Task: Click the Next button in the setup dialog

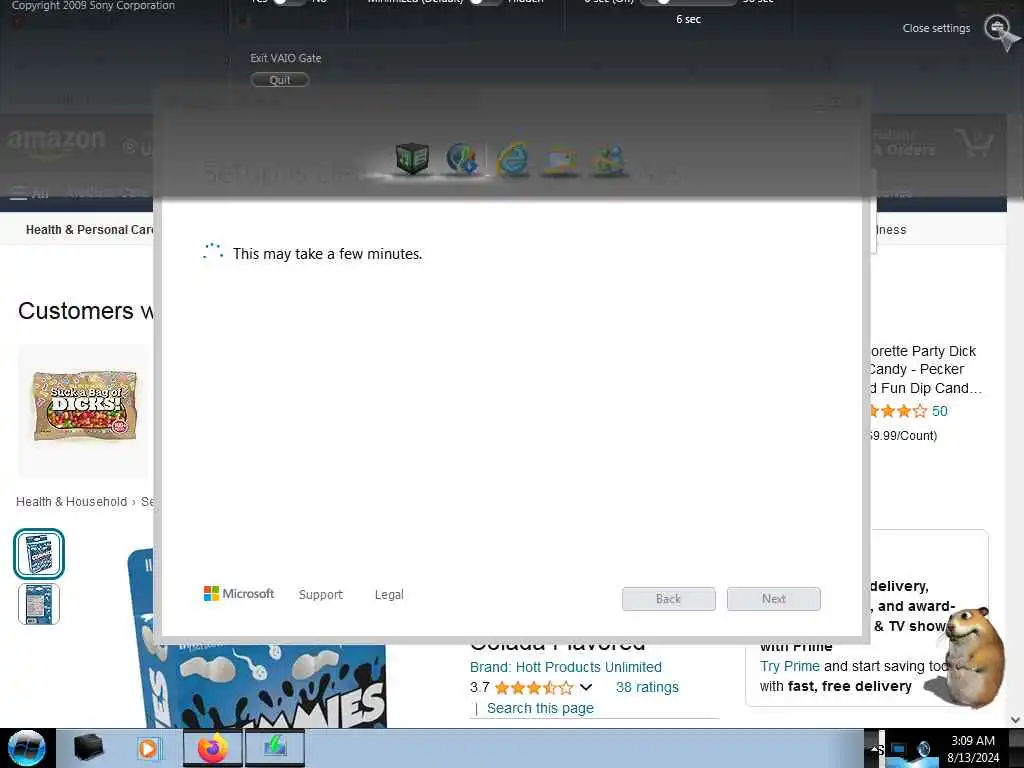Action: (774, 599)
